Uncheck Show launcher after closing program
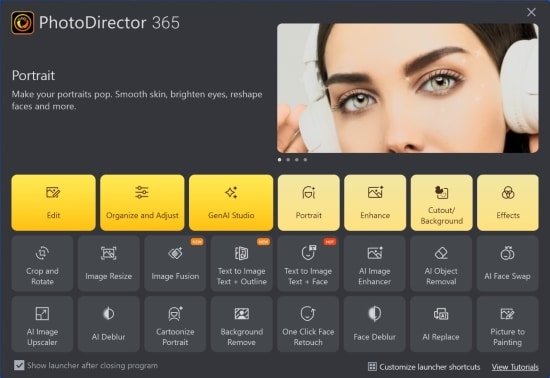This screenshot has height=378, width=550. coord(19,365)
